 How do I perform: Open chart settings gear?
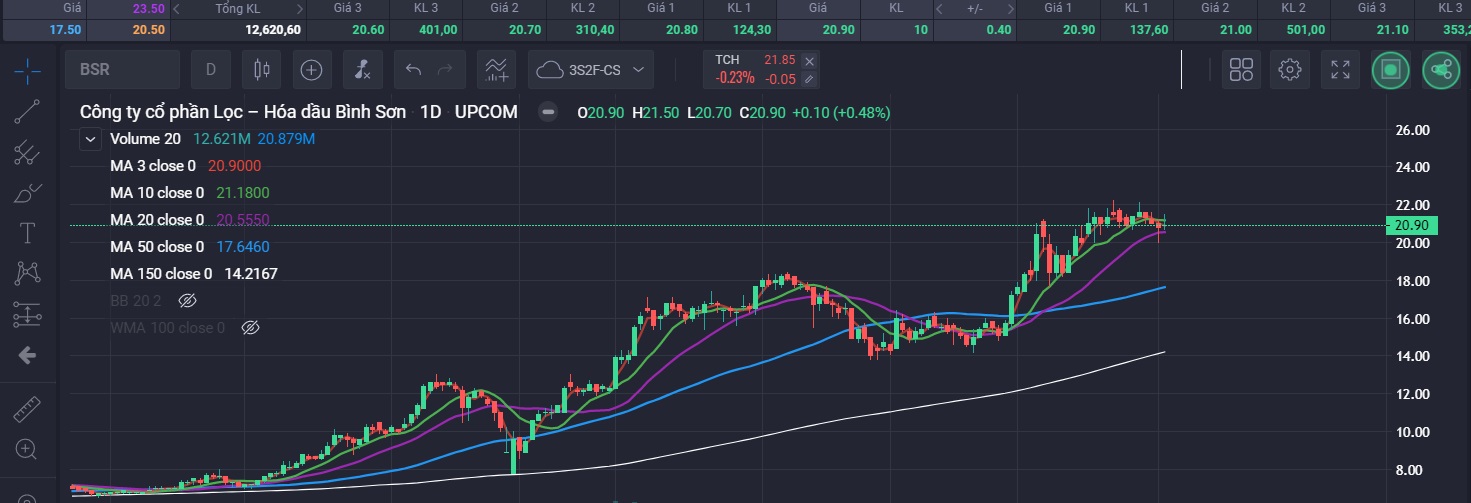[1290, 70]
